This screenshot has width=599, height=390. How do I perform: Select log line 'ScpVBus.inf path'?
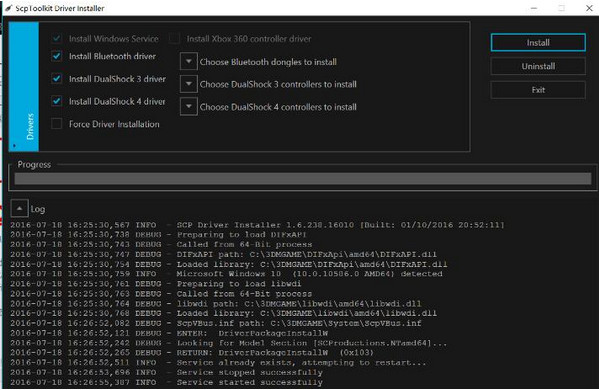(x=216, y=323)
